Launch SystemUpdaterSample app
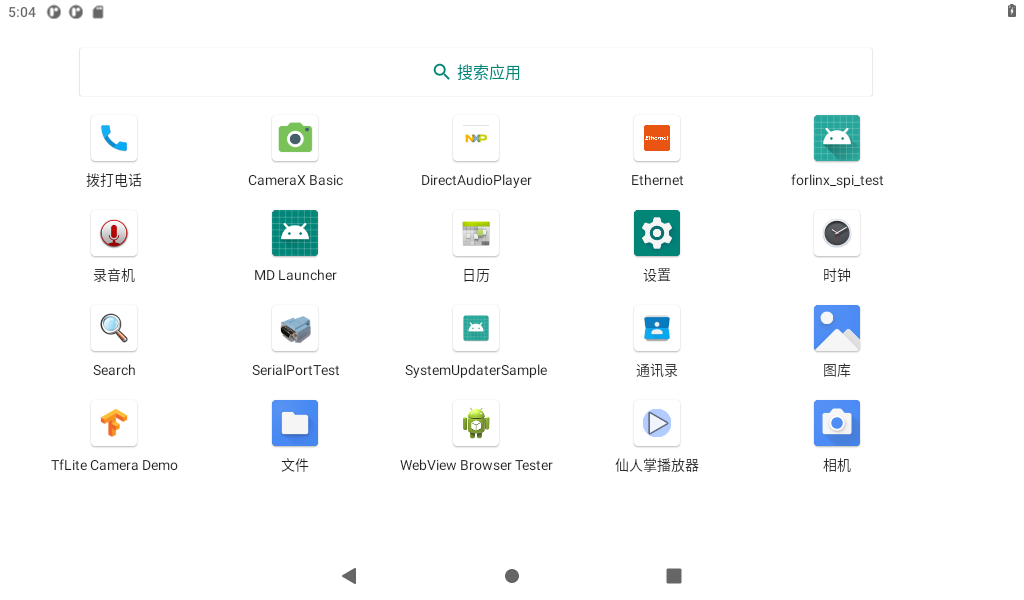 (476, 328)
